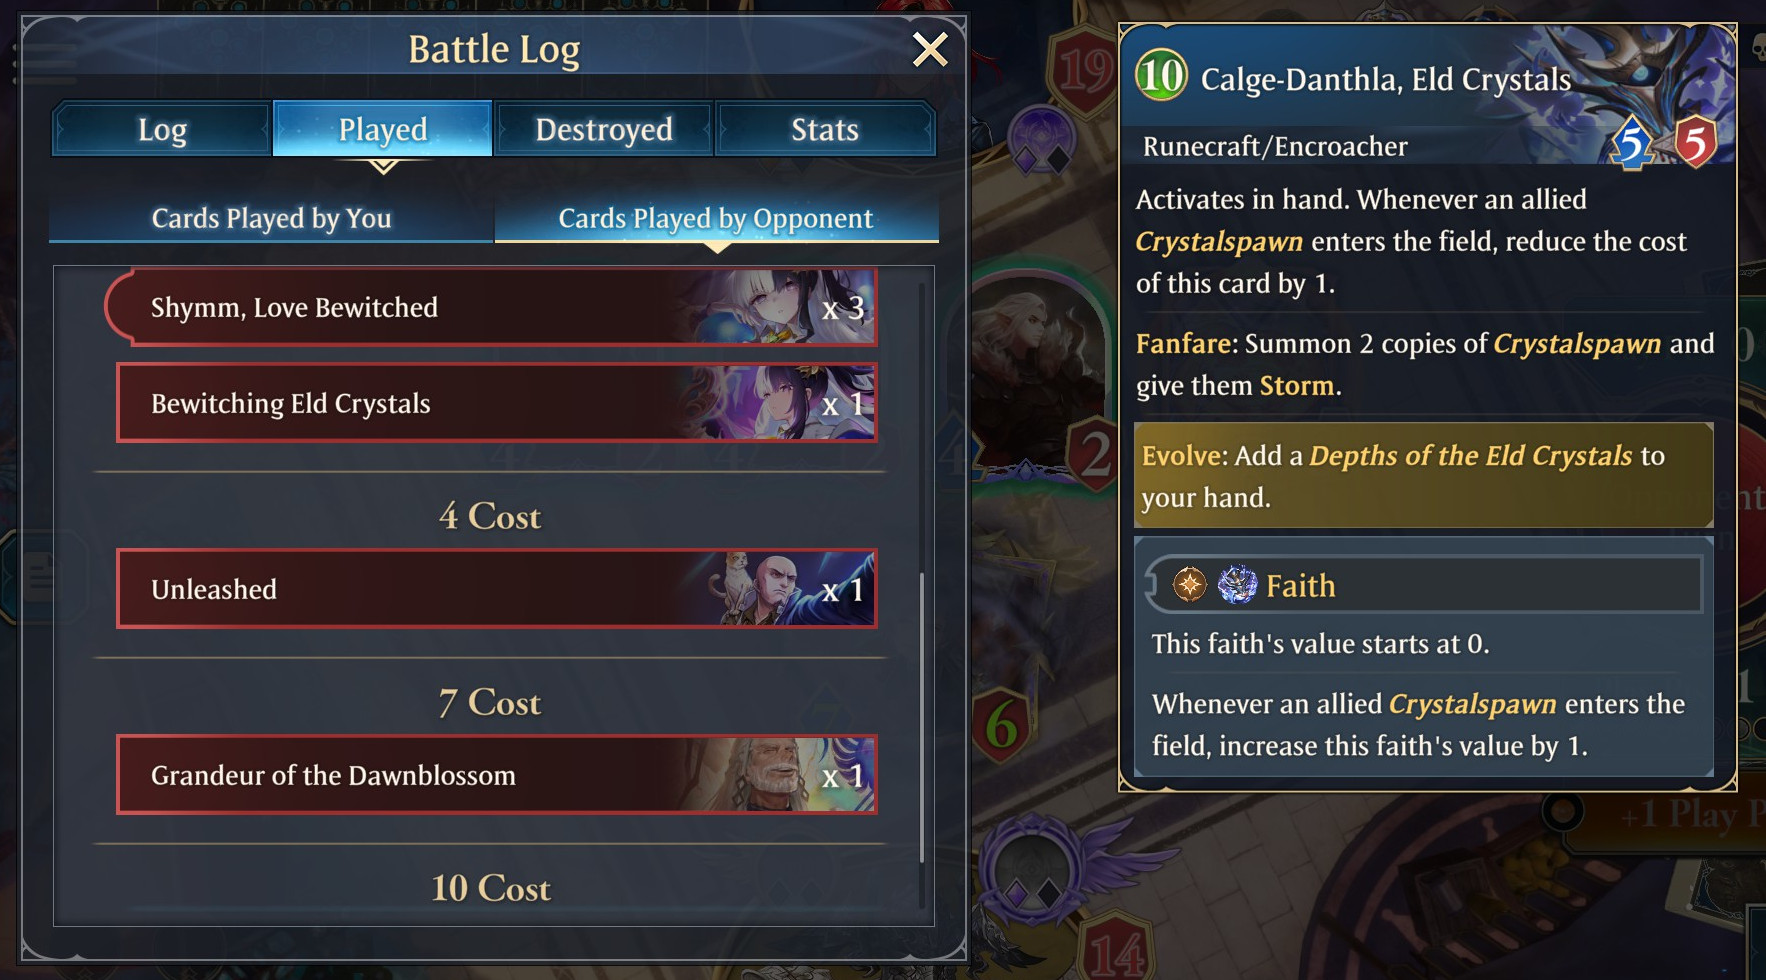Select the Played tab
1766x980 pixels.
click(383, 129)
